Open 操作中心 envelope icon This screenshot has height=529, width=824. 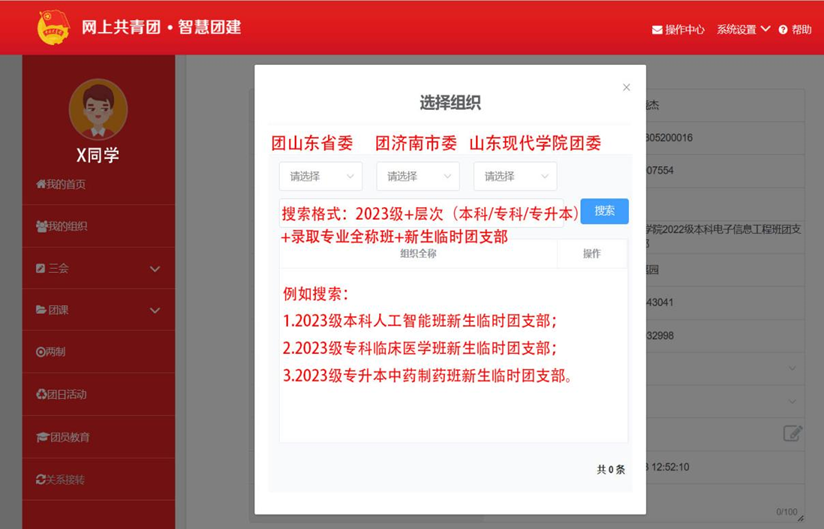657,30
